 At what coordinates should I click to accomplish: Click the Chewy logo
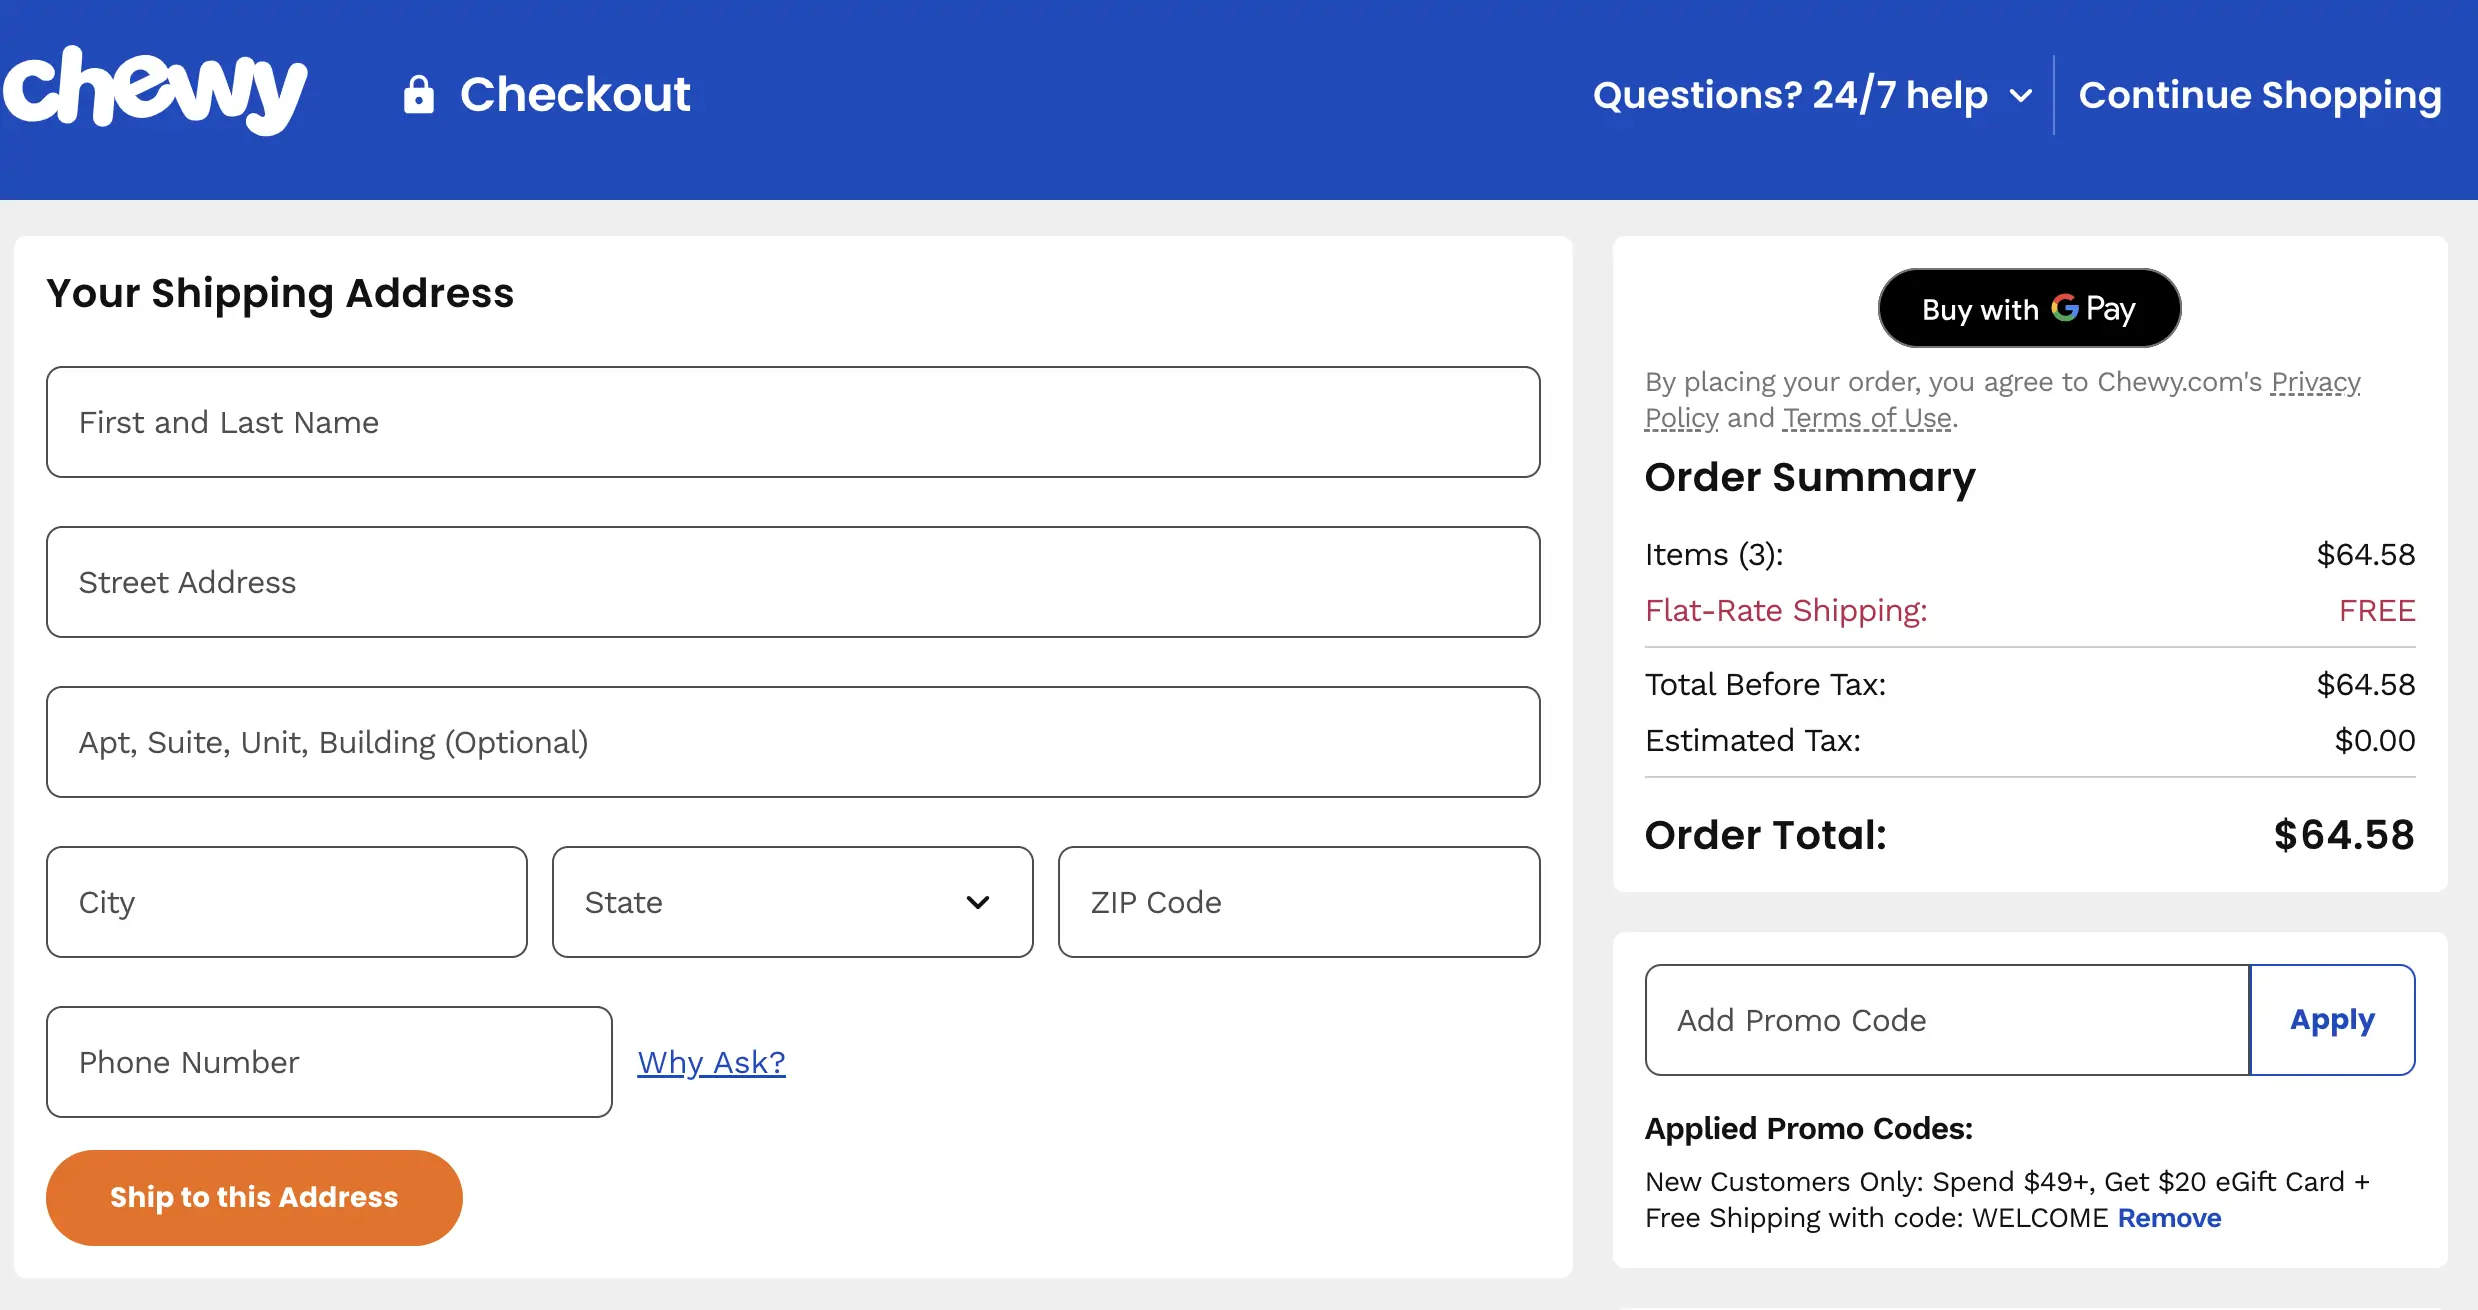155,90
